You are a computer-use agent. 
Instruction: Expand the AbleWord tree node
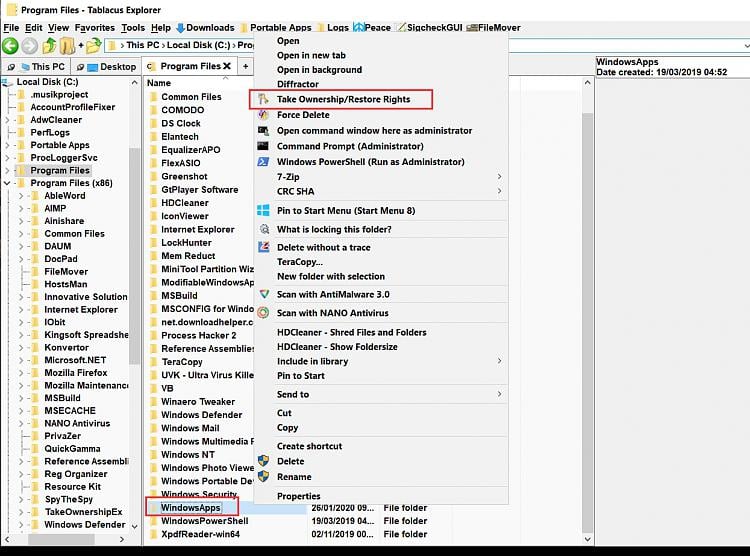coord(21,196)
